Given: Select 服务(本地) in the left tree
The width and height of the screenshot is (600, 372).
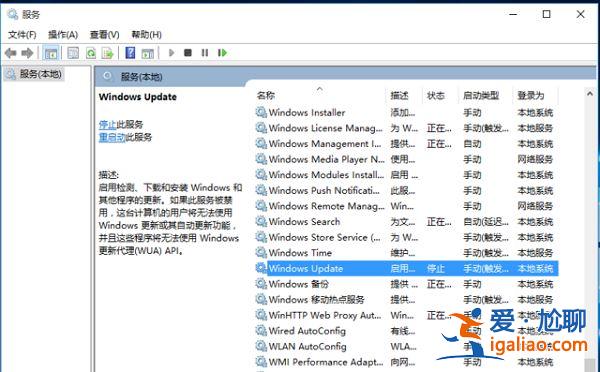Looking at the screenshot, I should [x=41, y=74].
